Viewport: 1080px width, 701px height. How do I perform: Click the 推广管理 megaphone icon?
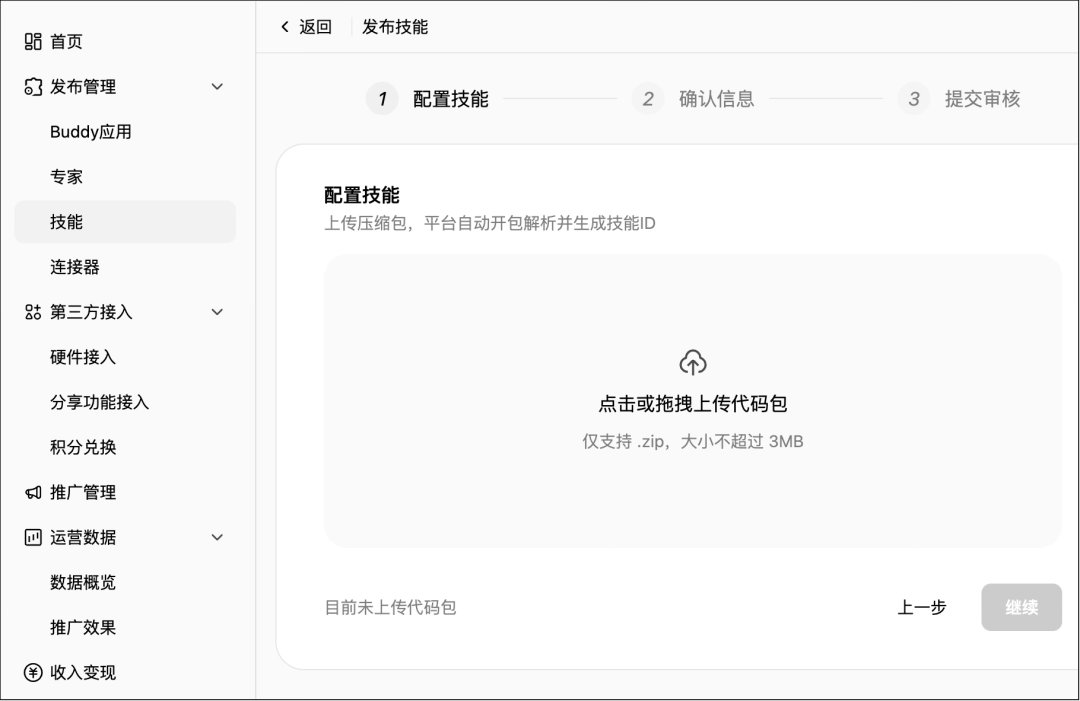(x=33, y=492)
